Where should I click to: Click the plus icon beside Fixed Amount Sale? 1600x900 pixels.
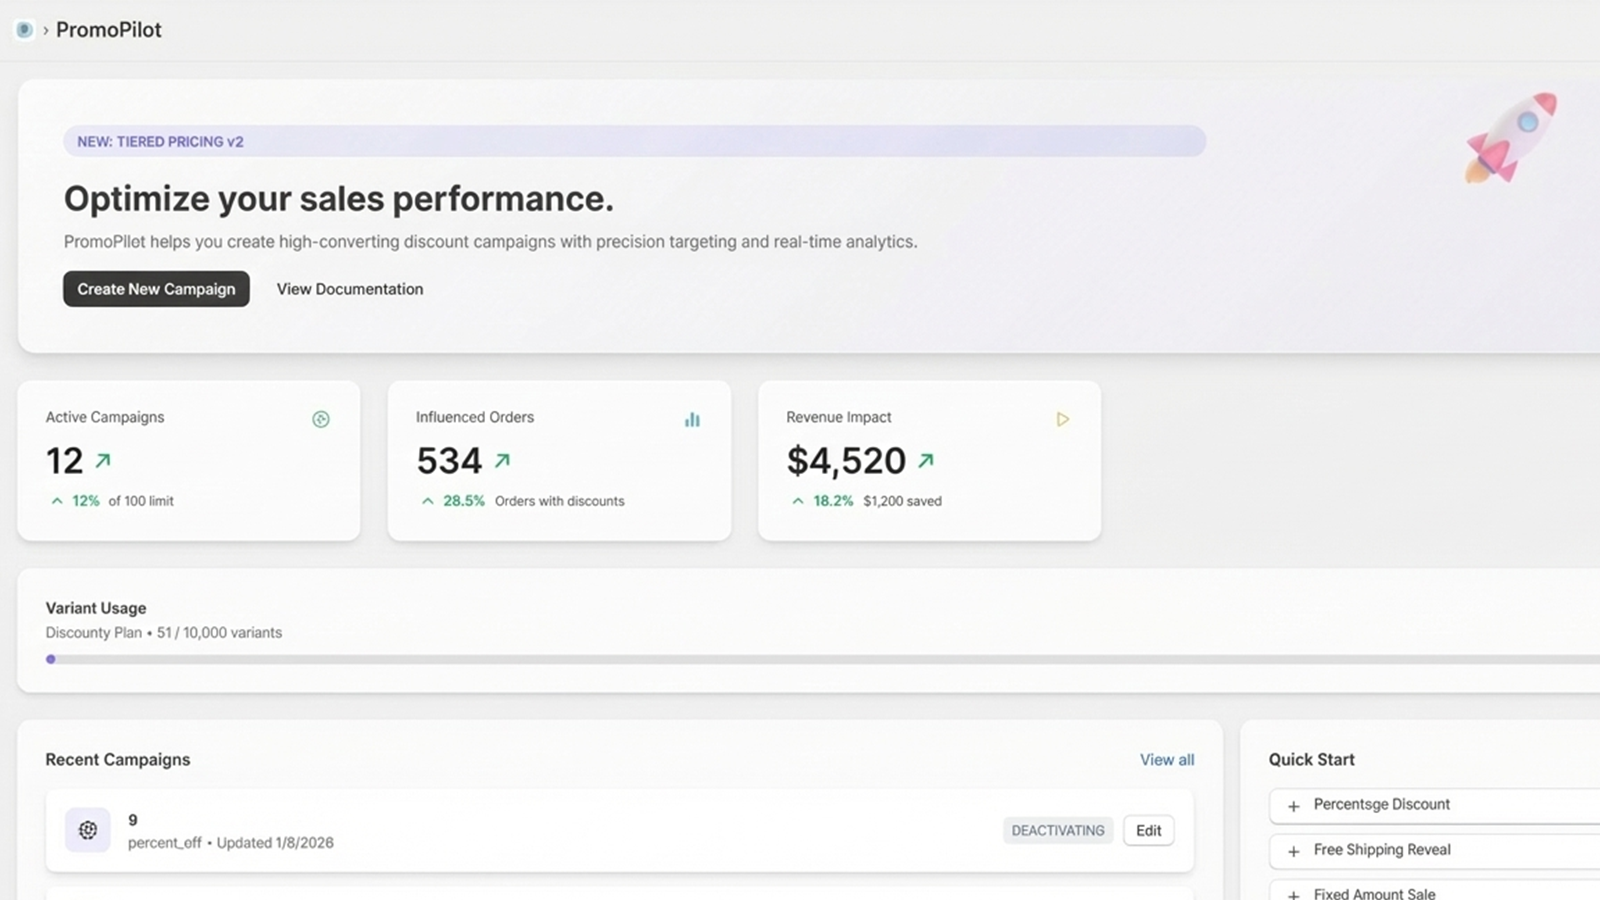coord(1294,894)
